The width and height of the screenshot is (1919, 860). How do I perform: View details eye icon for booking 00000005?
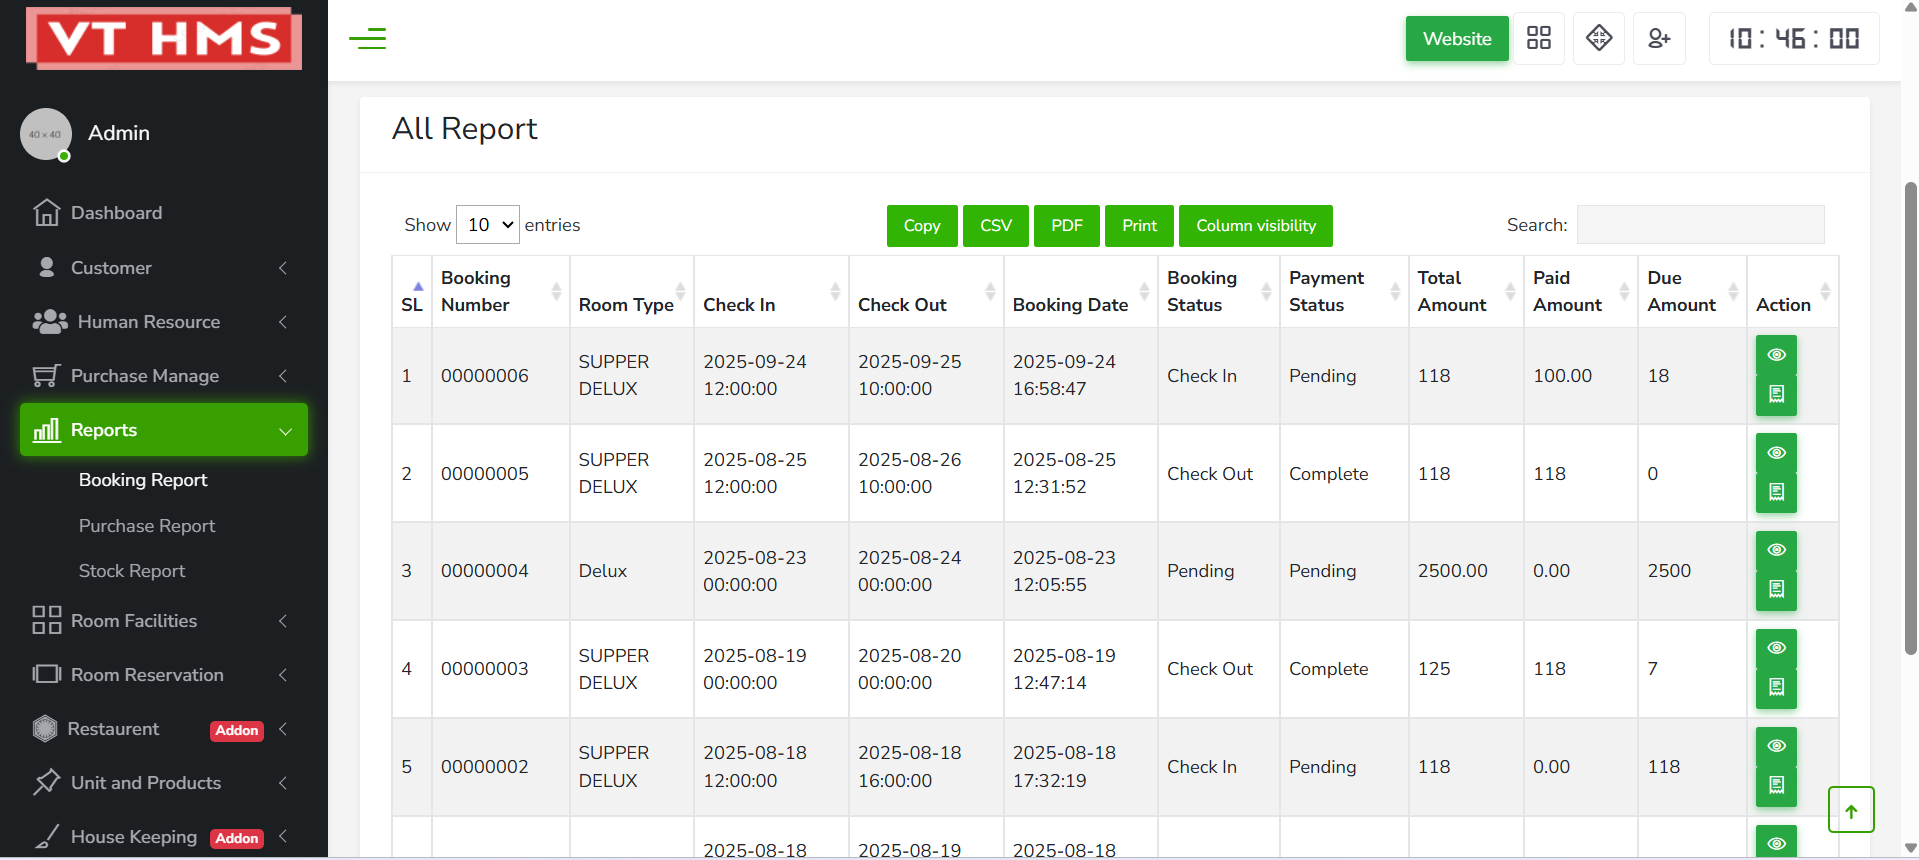pos(1776,453)
